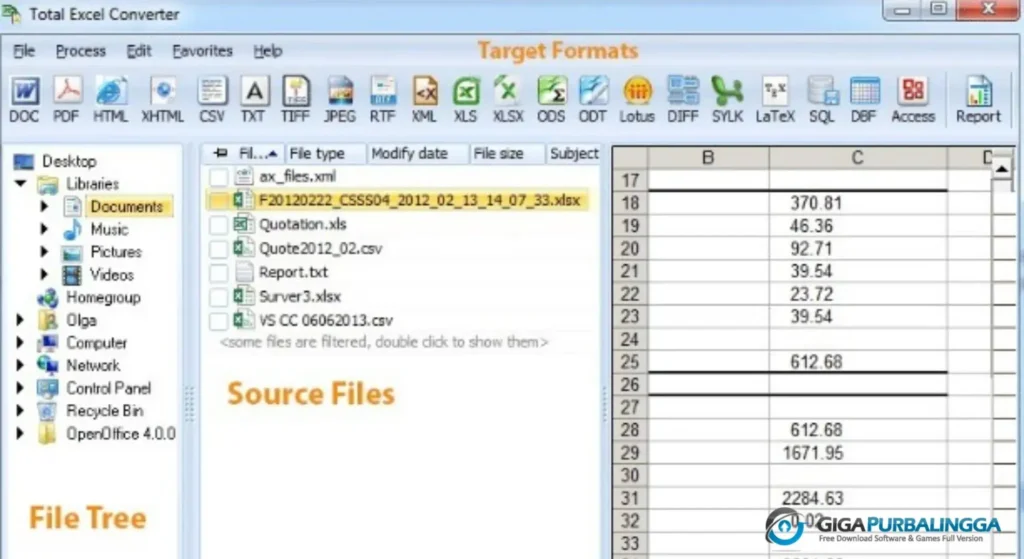The height and width of the screenshot is (559, 1024).
Task: Select the Report.txt checkbox
Action: coord(218,273)
